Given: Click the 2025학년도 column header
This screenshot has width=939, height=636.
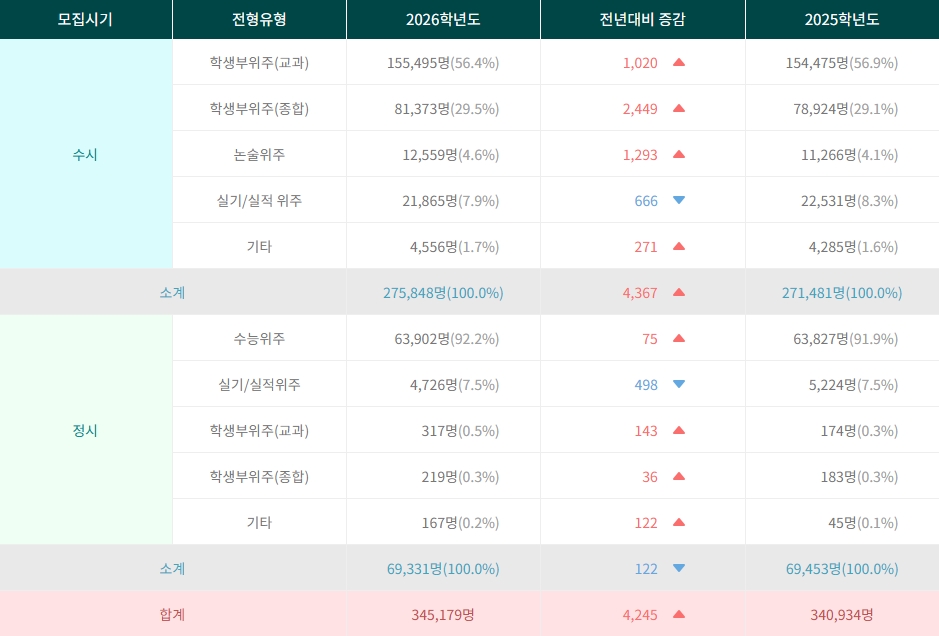Looking at the screenshot, I should click(841, 19).
